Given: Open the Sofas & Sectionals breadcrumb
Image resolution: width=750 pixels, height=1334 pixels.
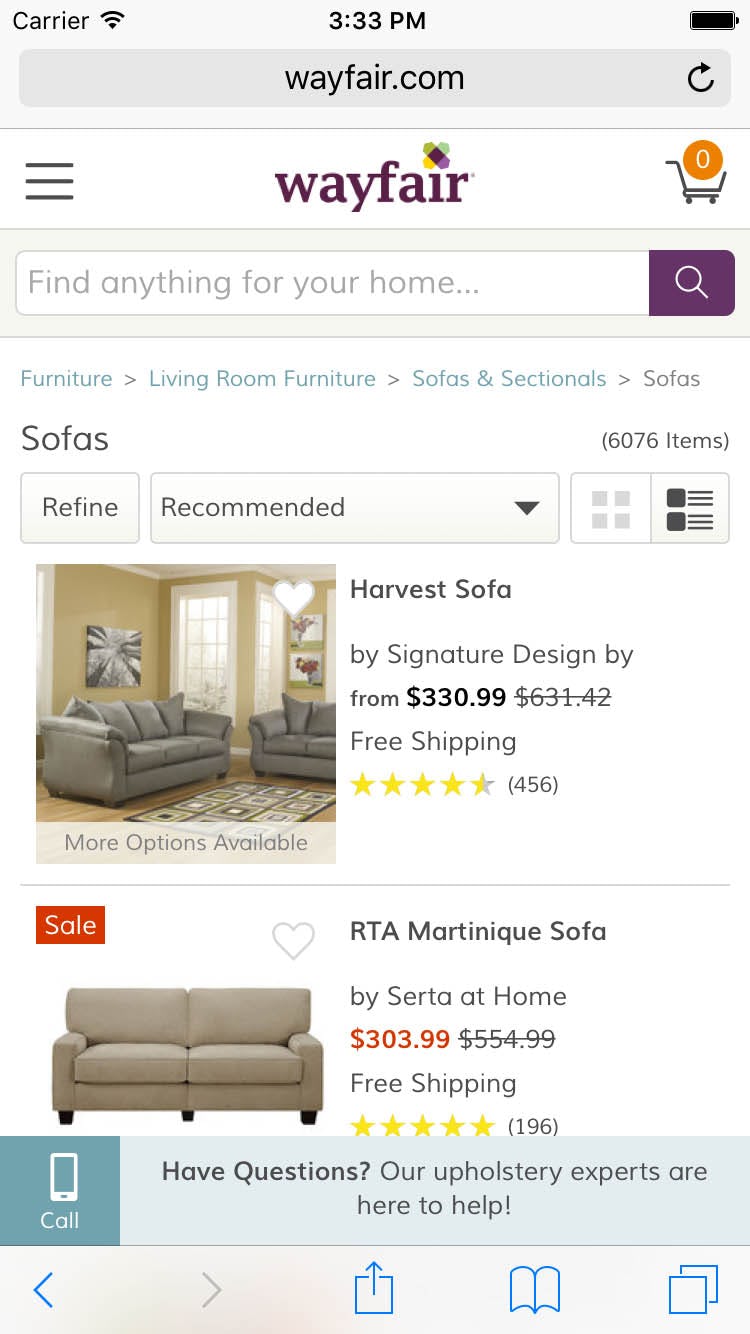Looking at the screenshot, I should click(509, 379).
